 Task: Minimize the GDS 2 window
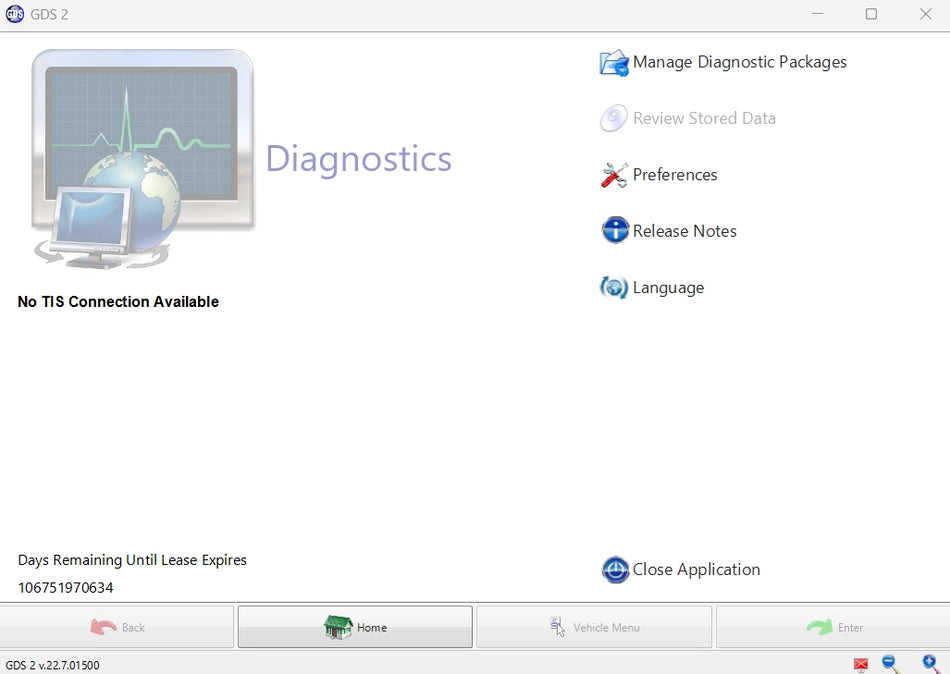point(818,14)
